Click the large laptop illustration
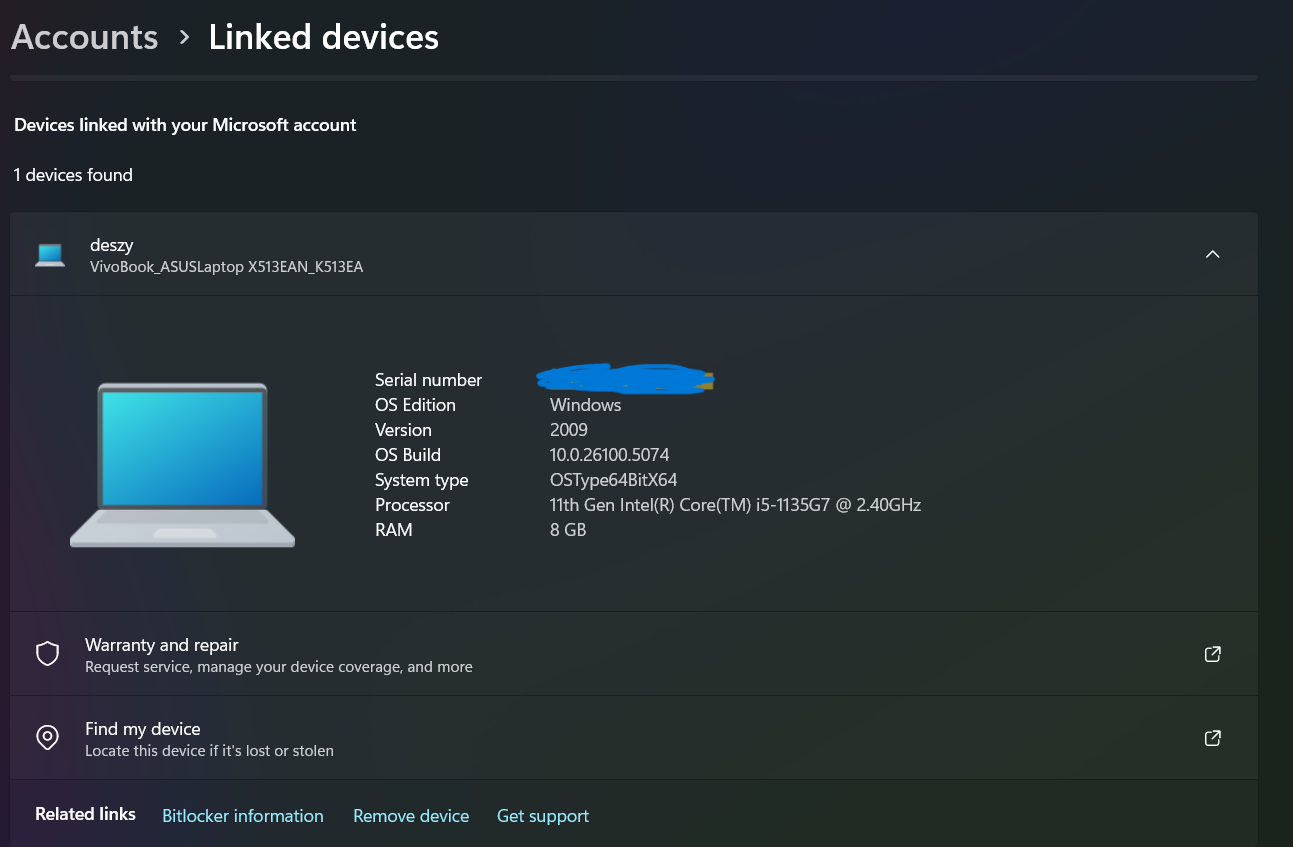Image resolution: width=1293 pixels, height=847 pixels. click(182, 465)
